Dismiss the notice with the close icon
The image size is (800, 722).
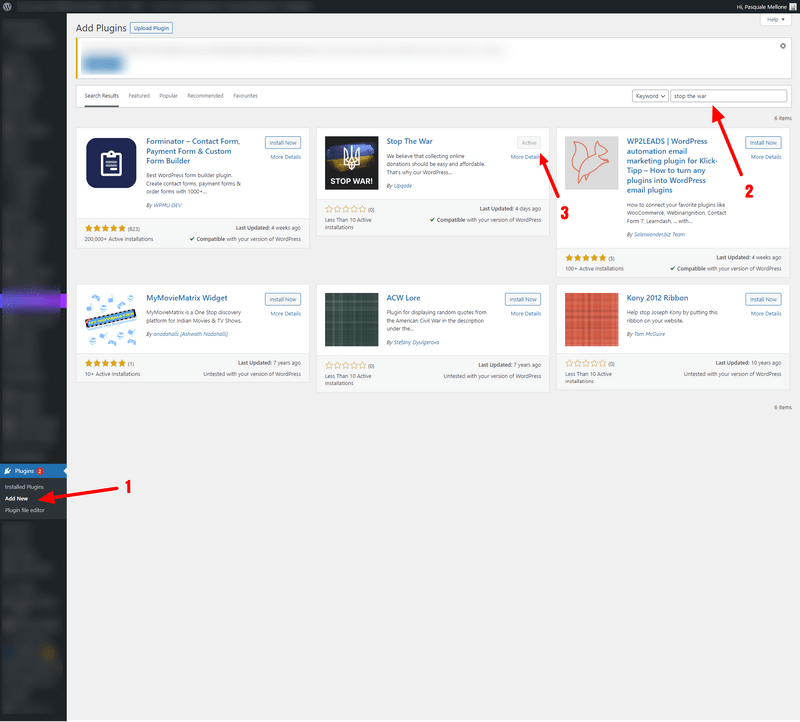click(x=783, y=46)
